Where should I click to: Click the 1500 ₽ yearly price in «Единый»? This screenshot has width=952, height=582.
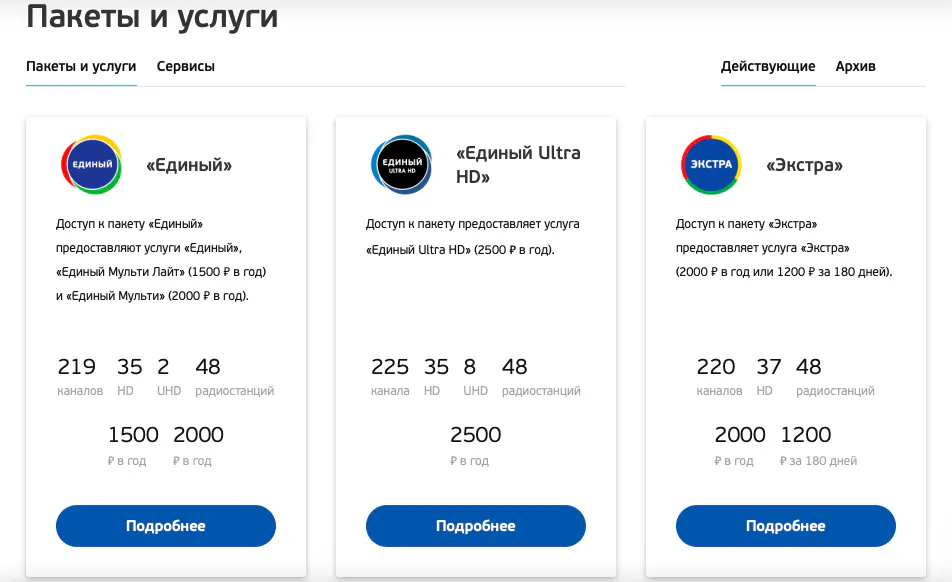click(133, 436)
